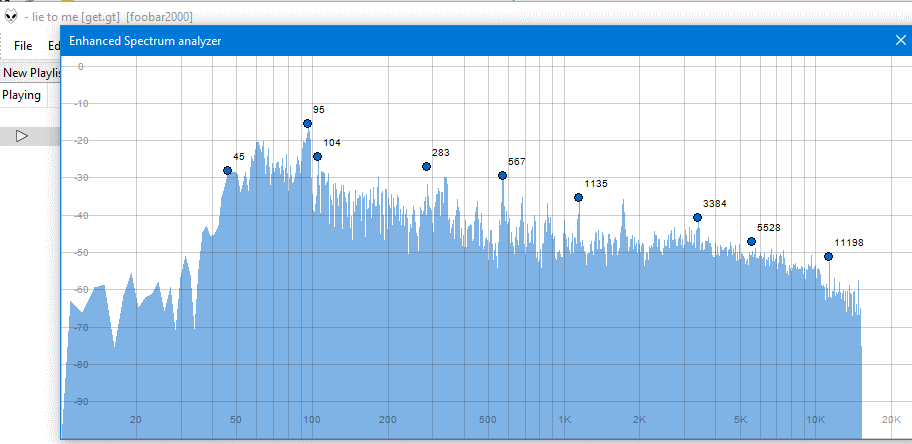Open the partially hidden Edit menu
The image size is (912, 444).
pyautogui.click(x=54, y=46)
